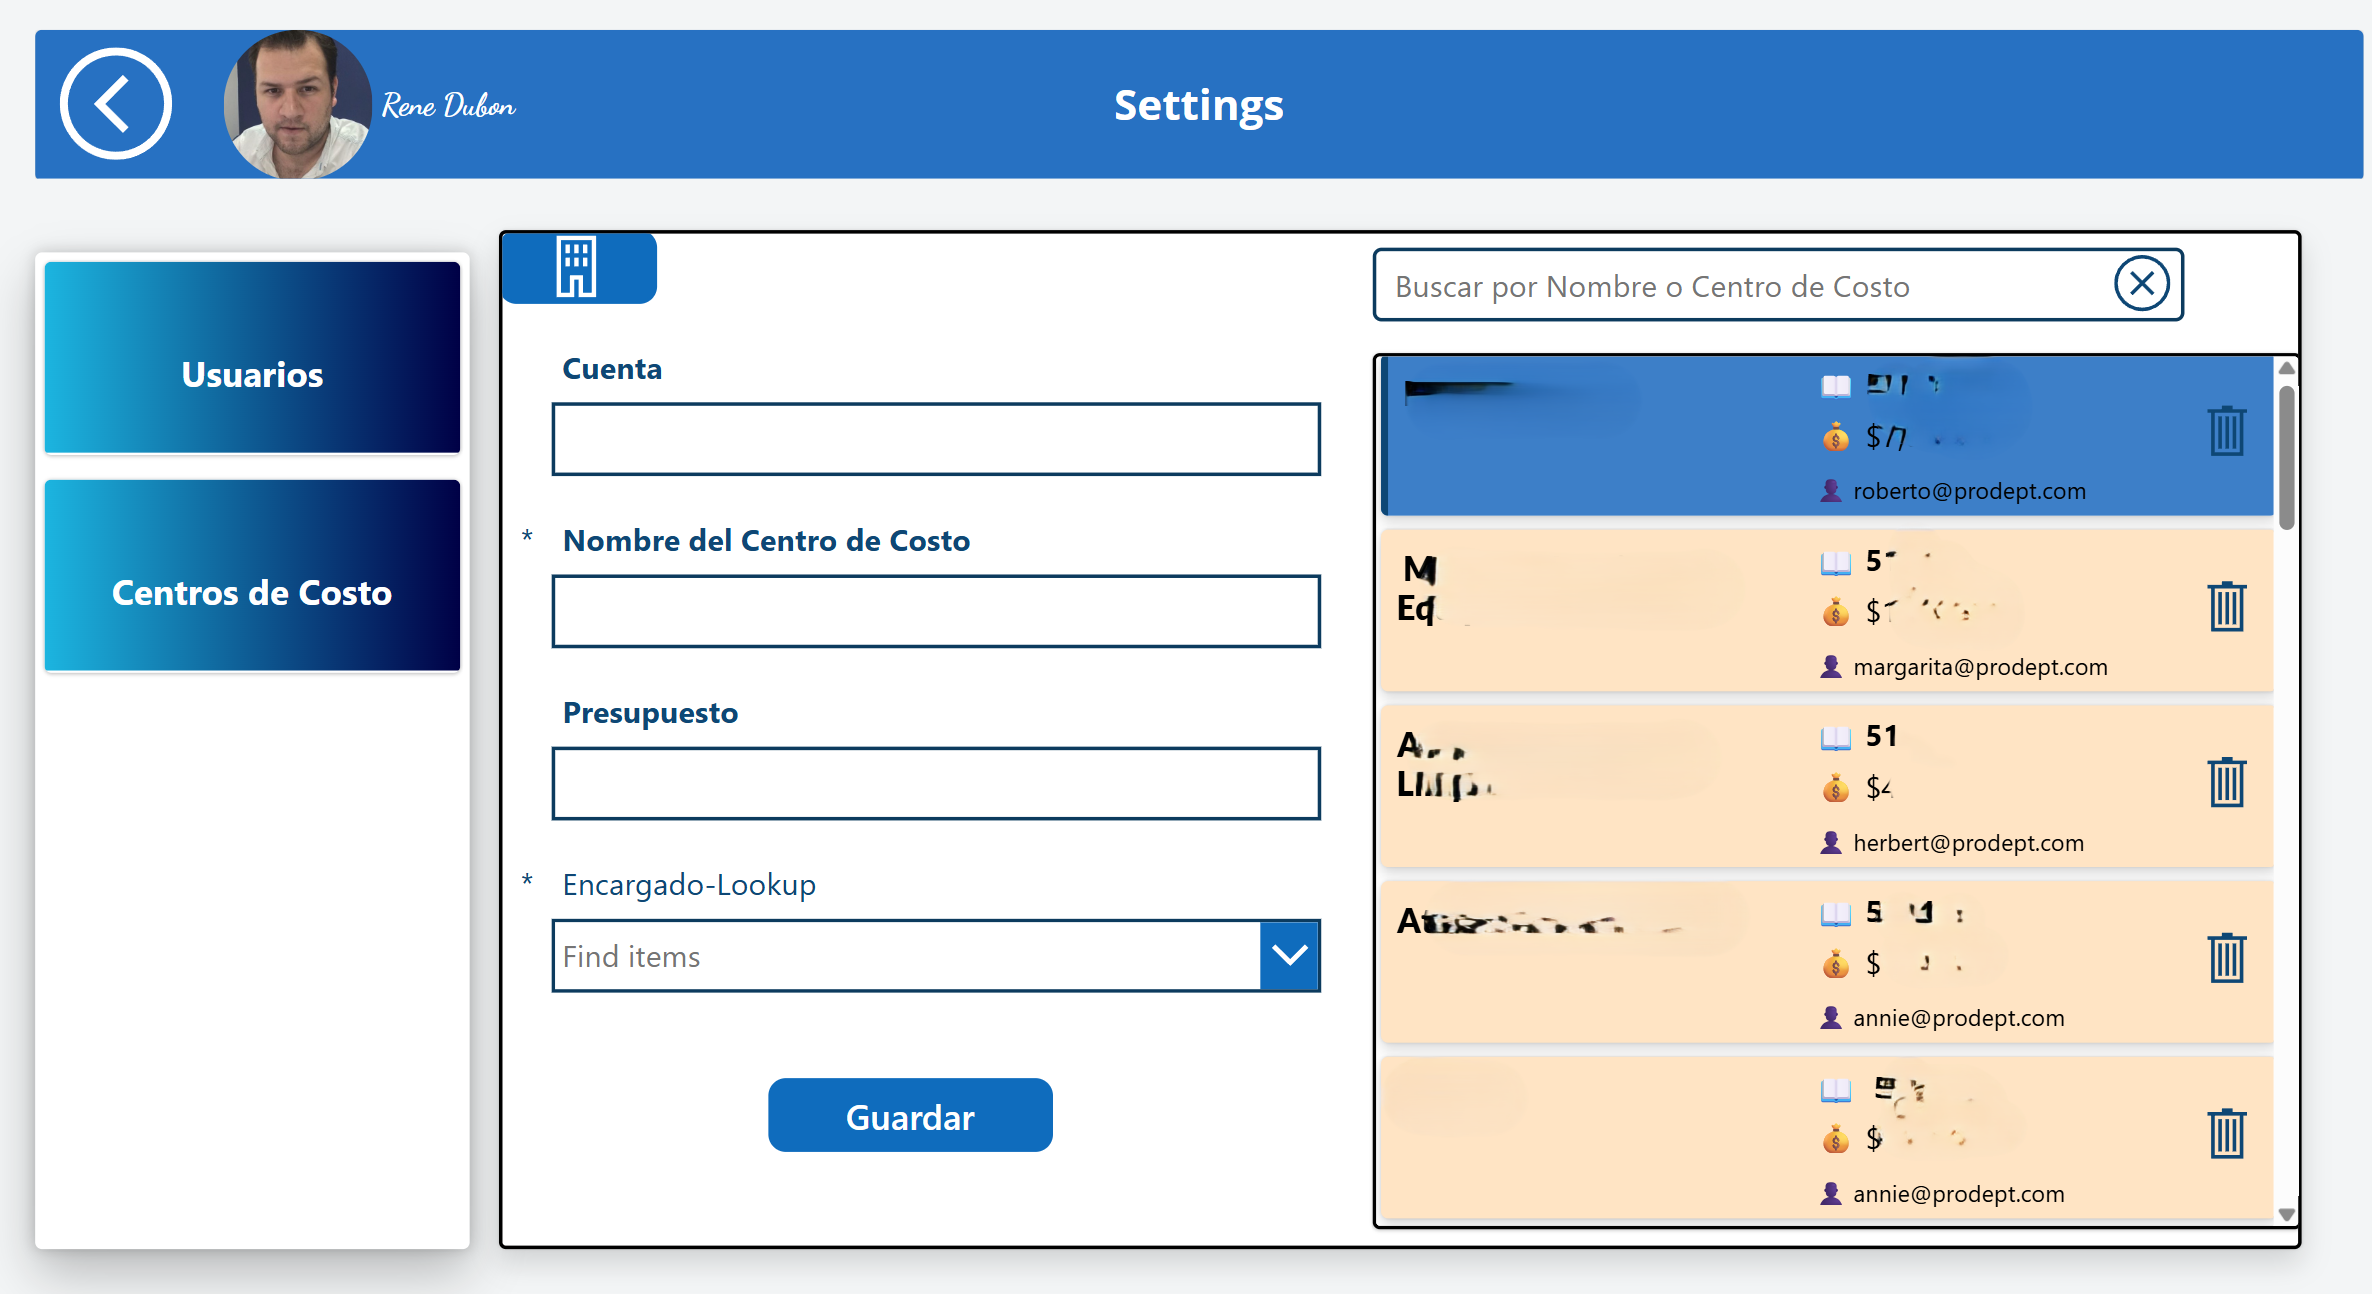Select the herbert@prodept.com list item
This screenshot has height=1294, width=2372.
pos(1600,786)
